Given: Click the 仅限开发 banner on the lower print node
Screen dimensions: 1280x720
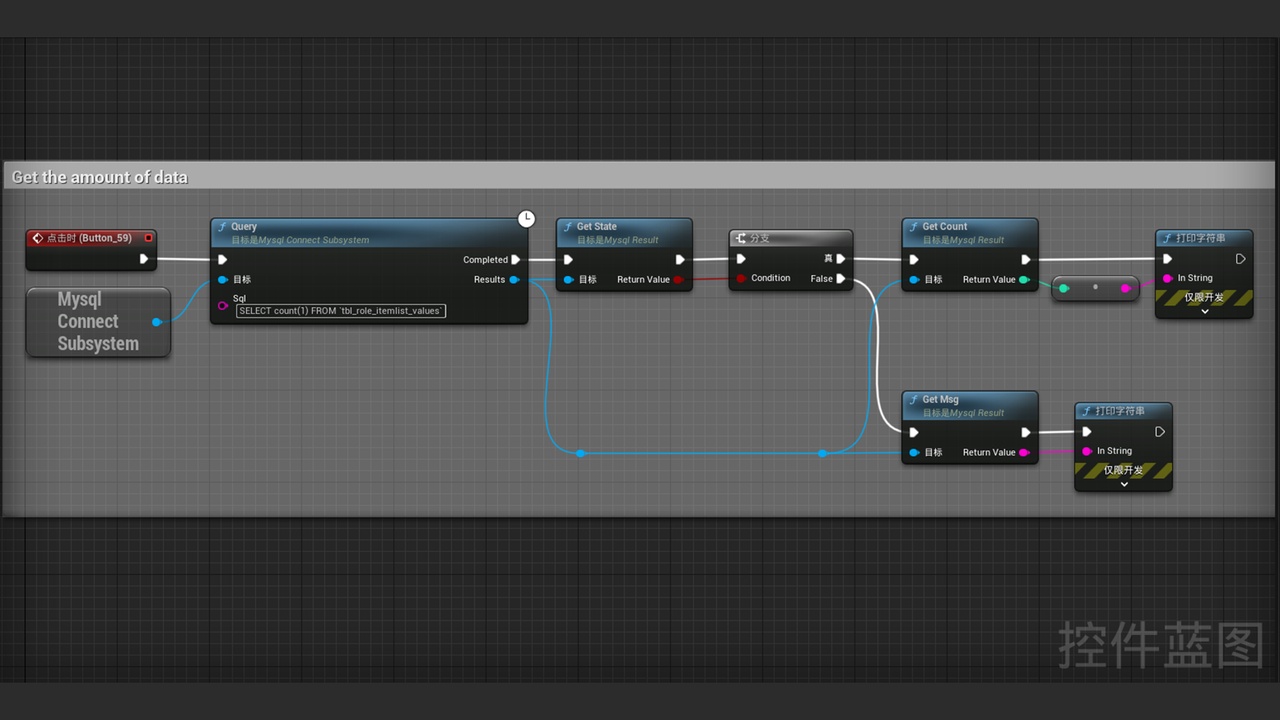Looking at the screenshot, I should click(1124, 470).
